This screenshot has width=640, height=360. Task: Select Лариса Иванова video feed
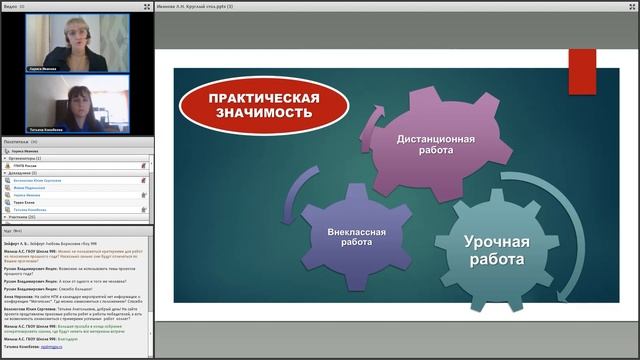pos(78,43)
